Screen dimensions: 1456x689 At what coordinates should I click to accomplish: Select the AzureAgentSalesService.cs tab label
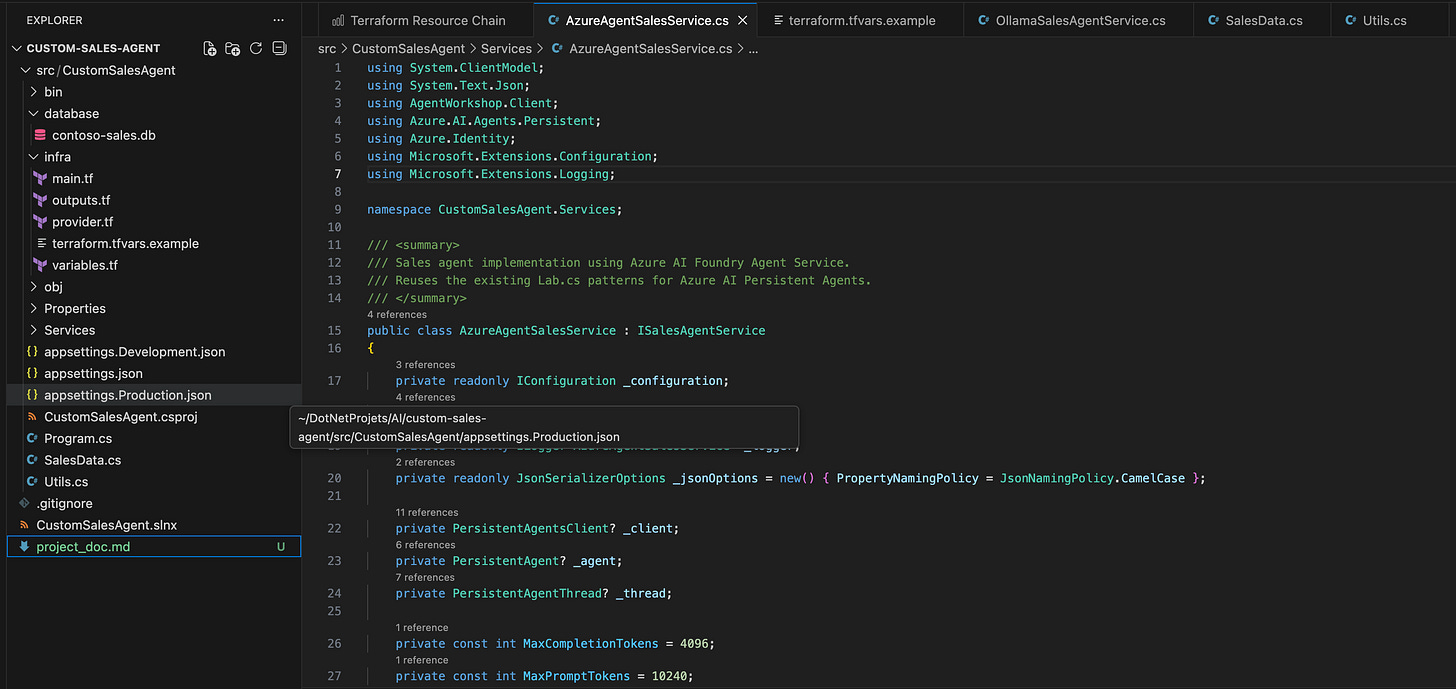(x=647, y=20)
